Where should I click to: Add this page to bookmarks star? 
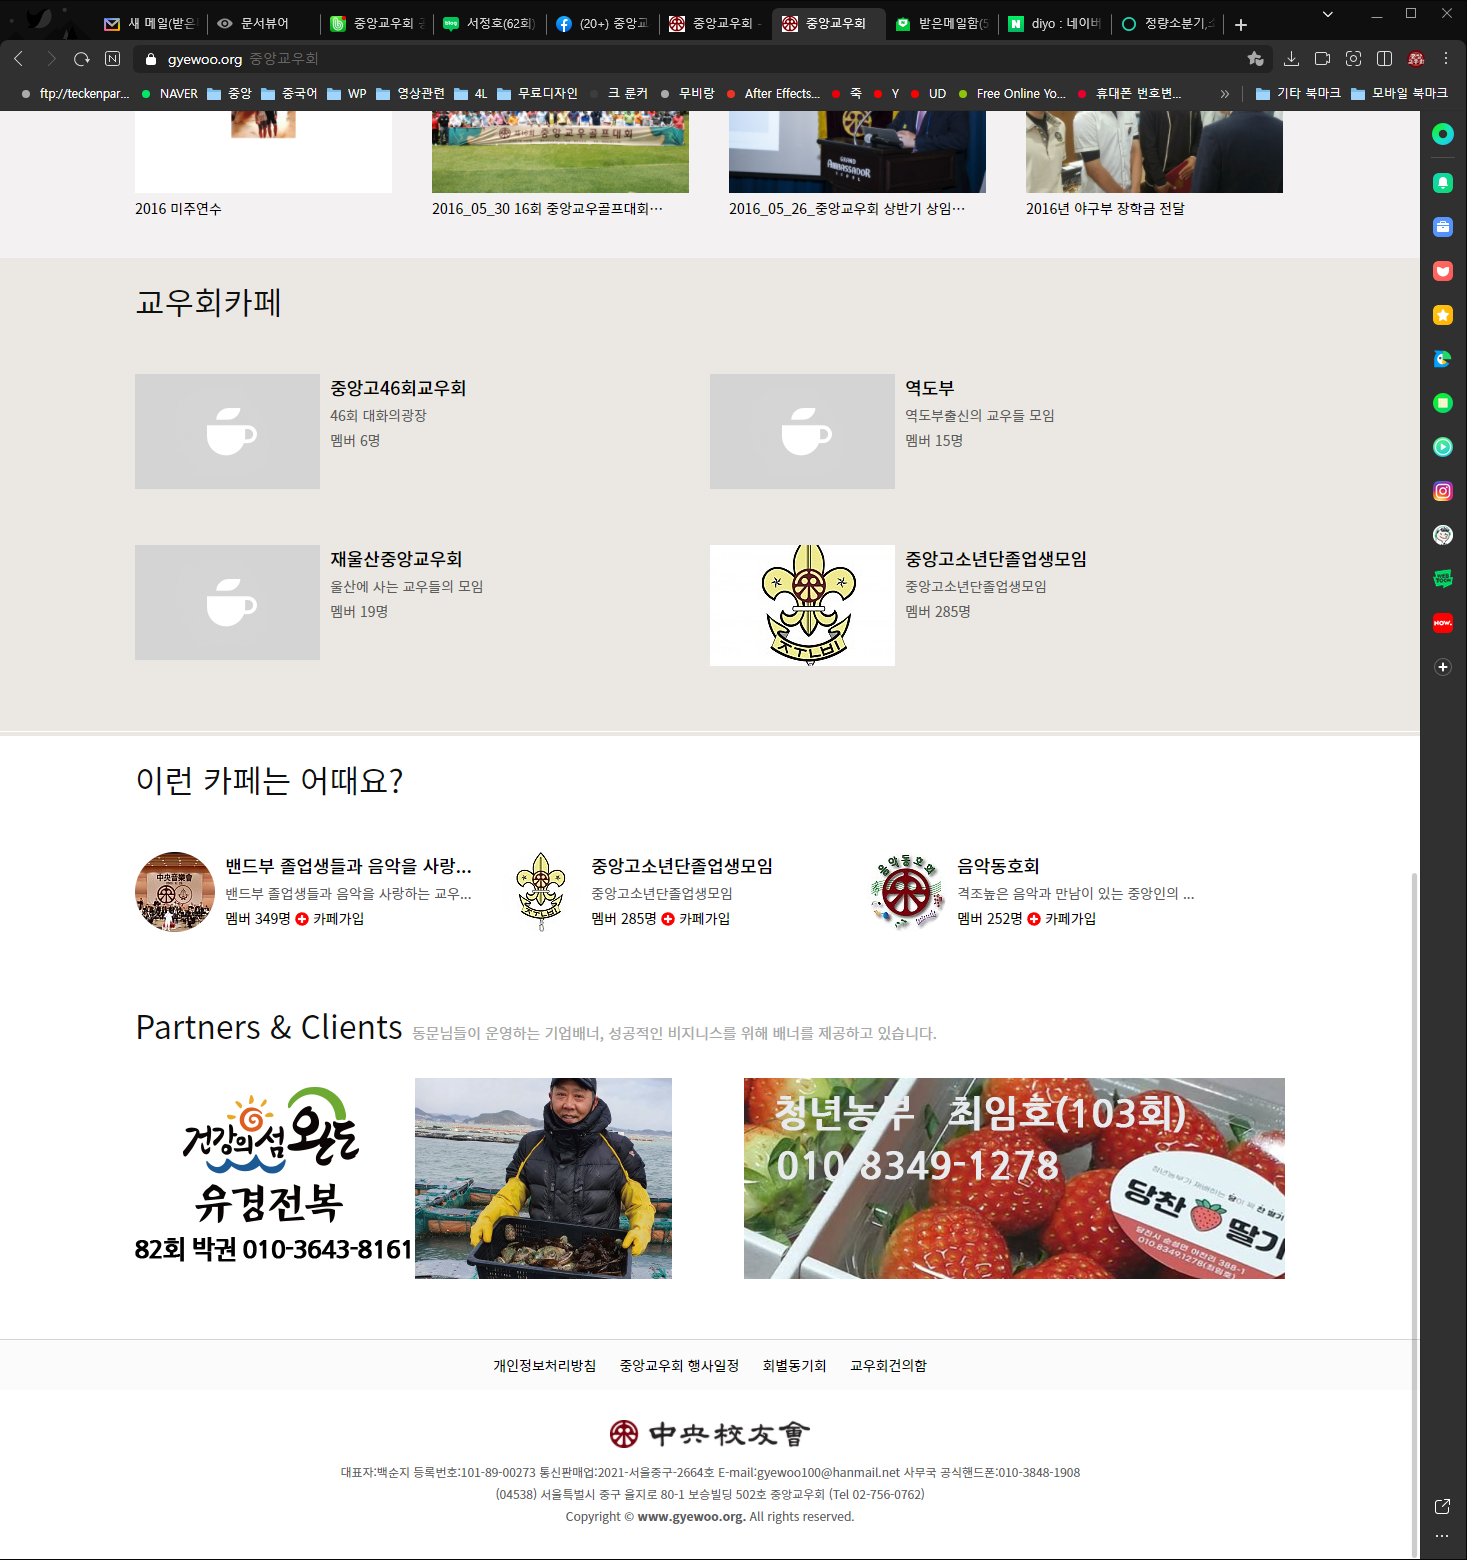[x=1256, y=59]
